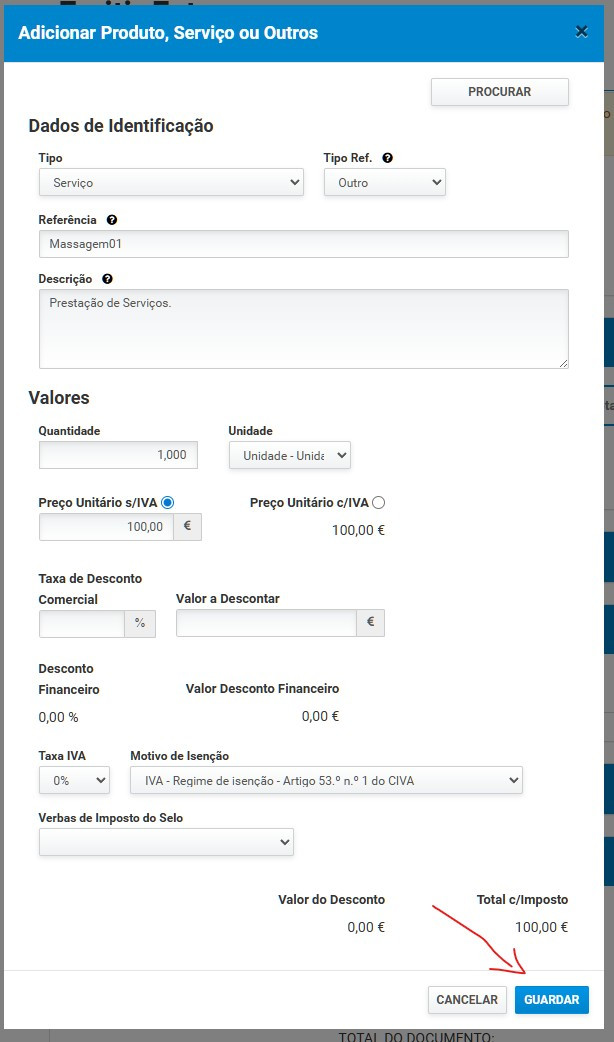The height and width of the screenshot is (1042, 614).
Task: Open the Taxa IVA dropdown
Action: coord(74,780)
